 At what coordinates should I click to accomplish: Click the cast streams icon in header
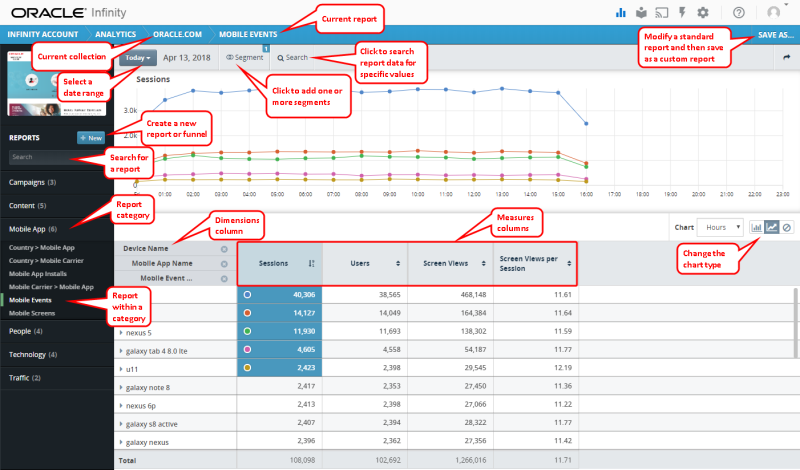tap(662, 13)
